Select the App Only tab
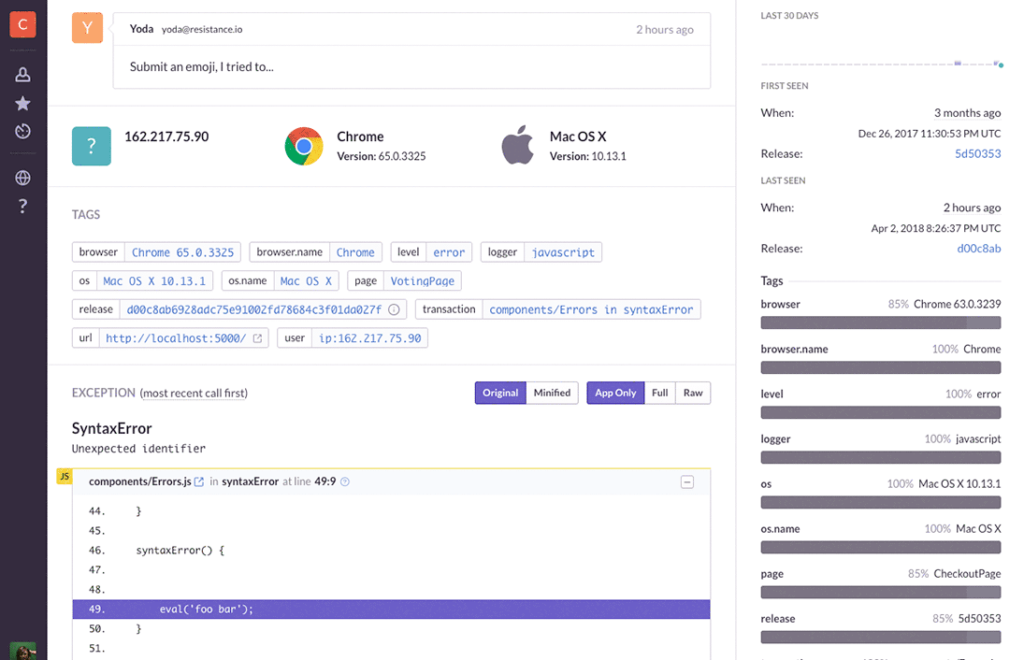This screenshot has height=660, width=1024. tap(615, 393)
